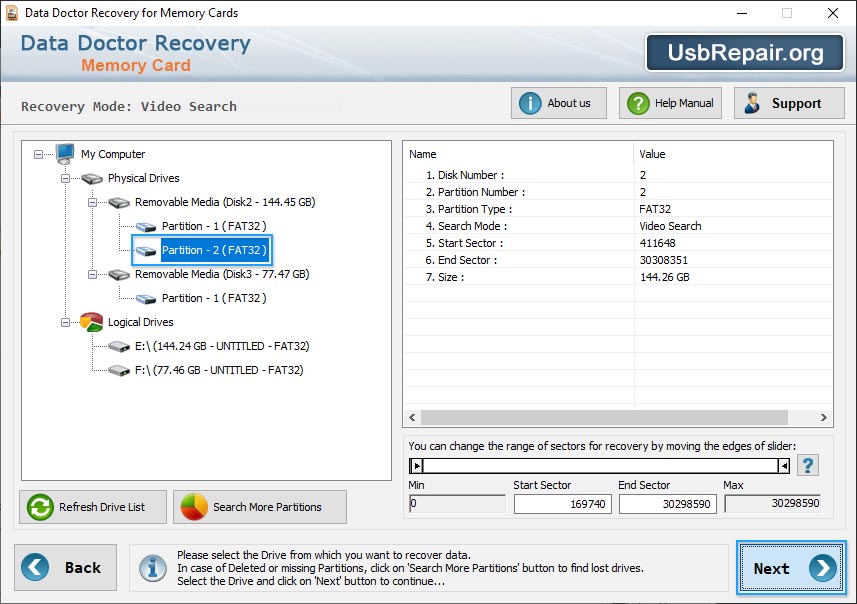
Task: Collapse the My Computer tree node
Action: point(38,155)
